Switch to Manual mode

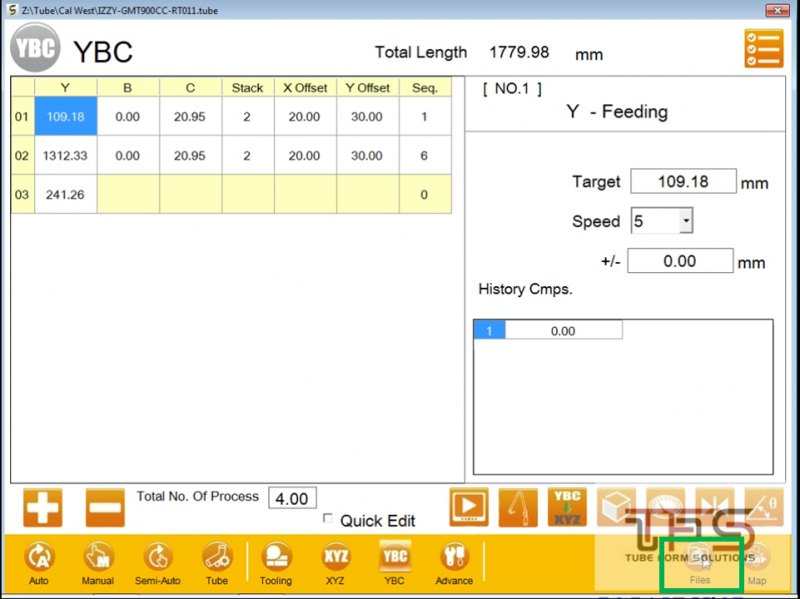(98, 563)
